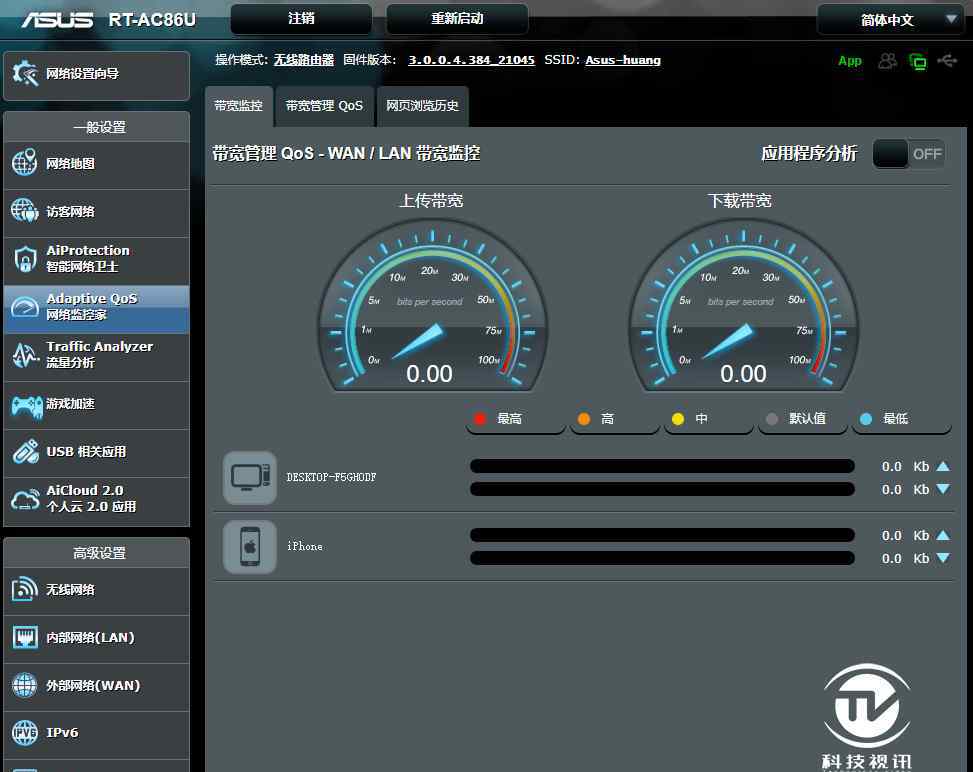Select the gray 默认值 priority swatch

pos(772,419)
